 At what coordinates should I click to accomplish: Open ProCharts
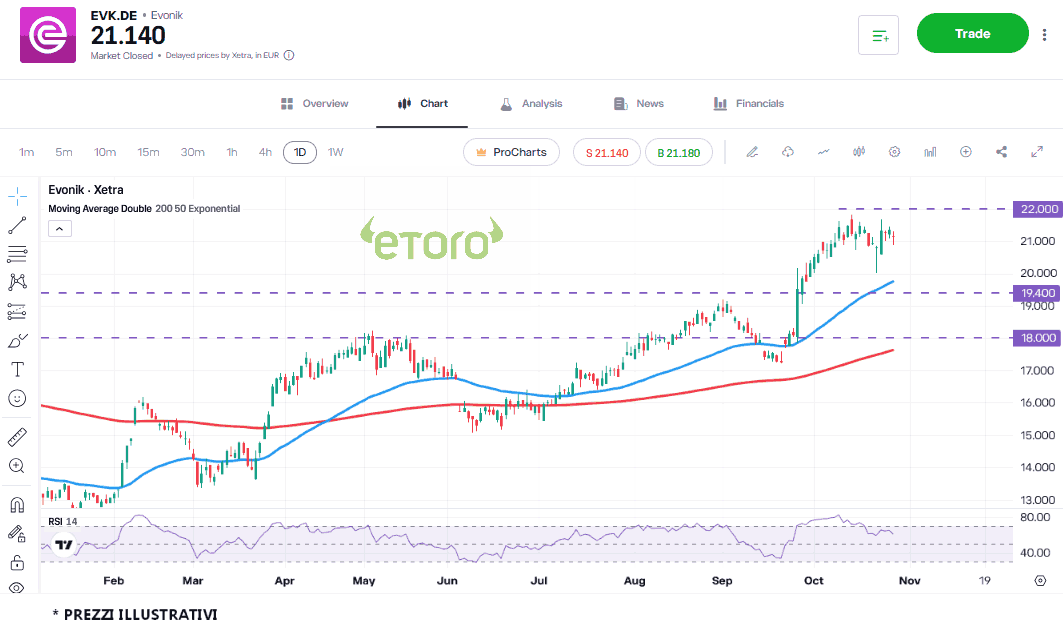coord(512,152)
